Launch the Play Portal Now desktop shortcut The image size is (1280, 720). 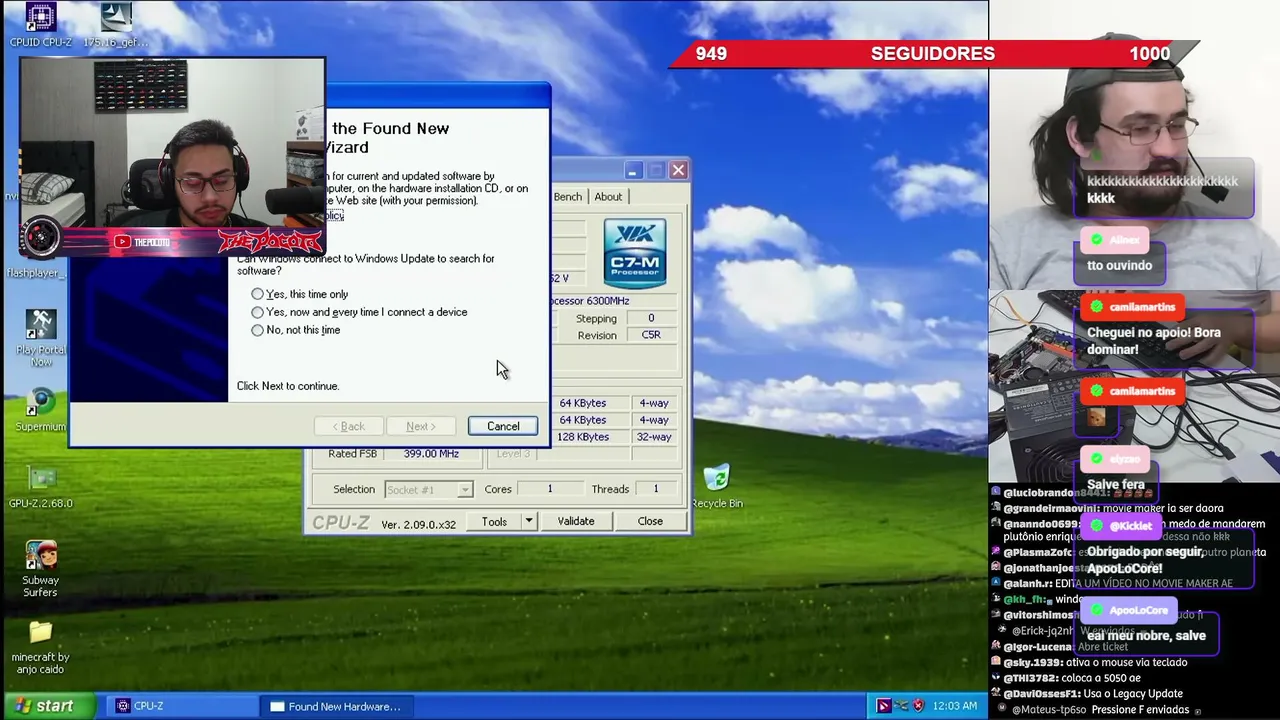coord(40,337)
